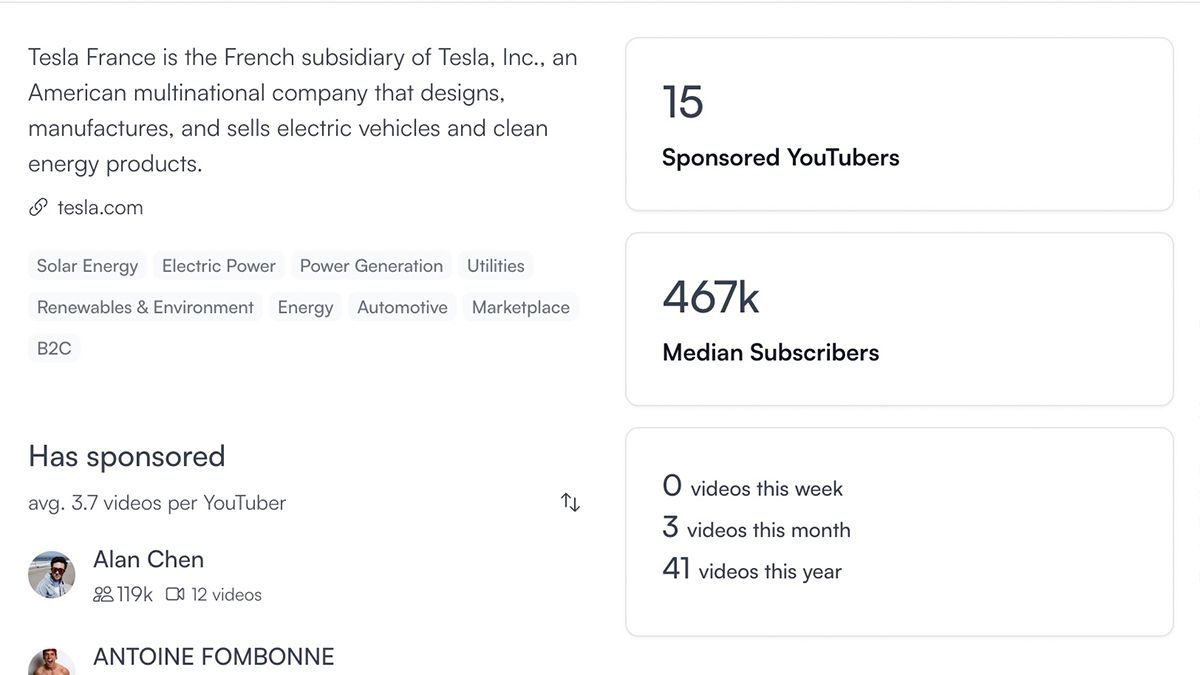Click the B2C tag

click(54, 348)
